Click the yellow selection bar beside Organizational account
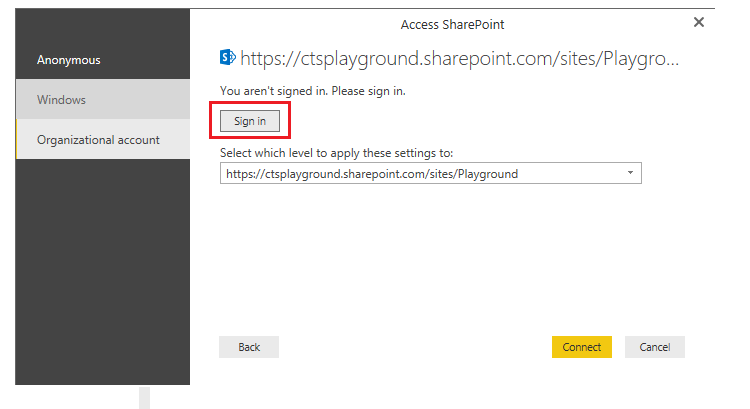The height and width of the screenshot is (409, 750). [x=16, y=139]
